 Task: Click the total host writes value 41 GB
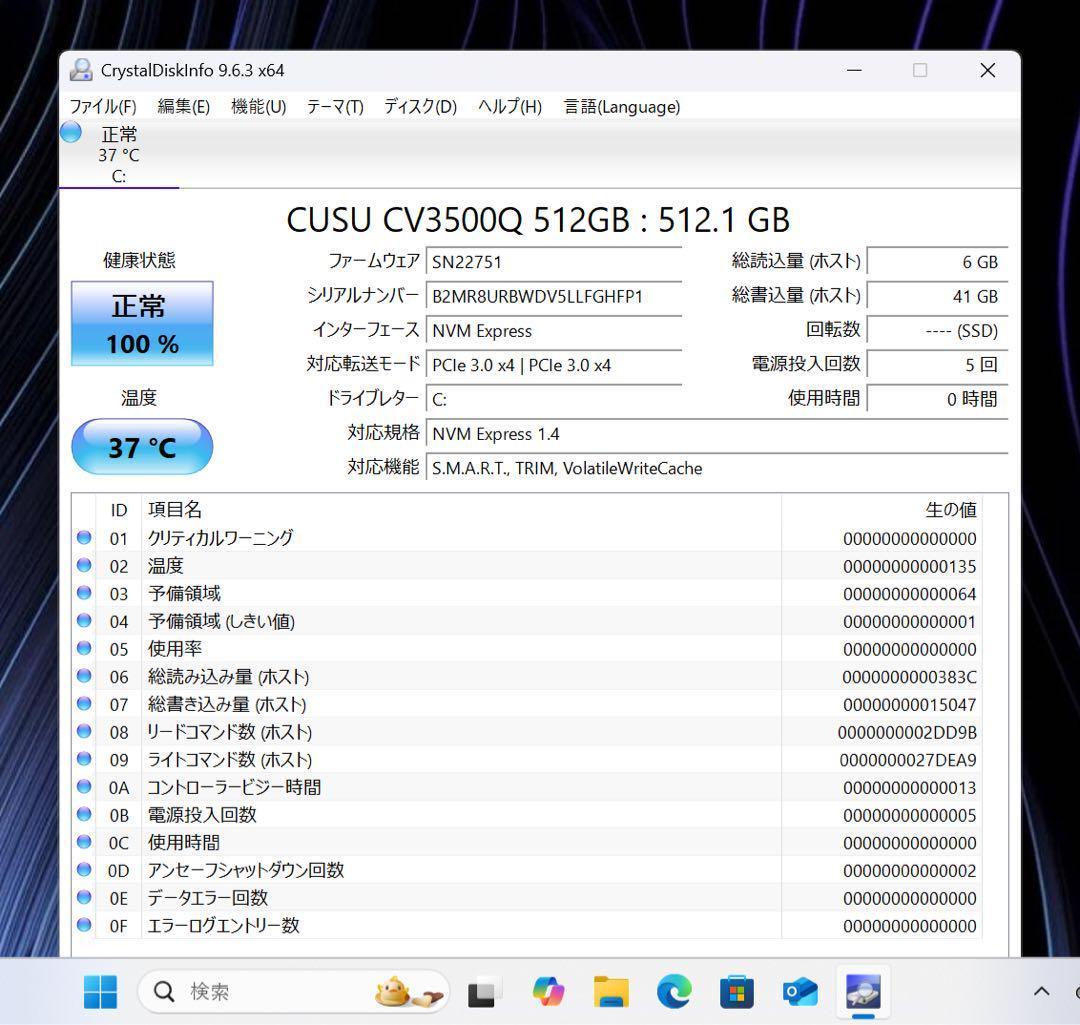937,296
